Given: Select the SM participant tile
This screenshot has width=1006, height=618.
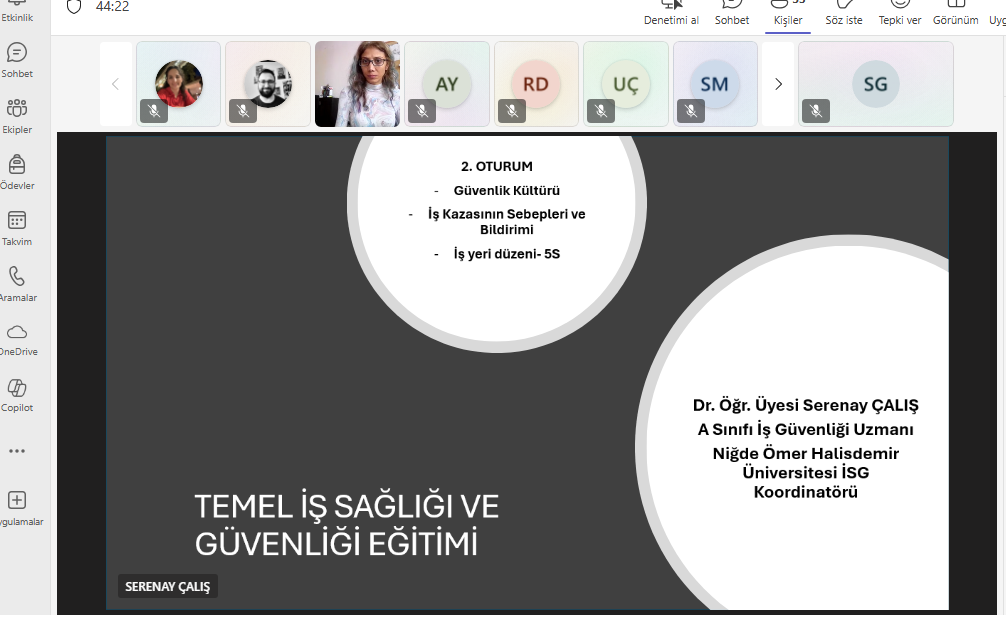Looking at the screenshot, I should pos(715,84).
